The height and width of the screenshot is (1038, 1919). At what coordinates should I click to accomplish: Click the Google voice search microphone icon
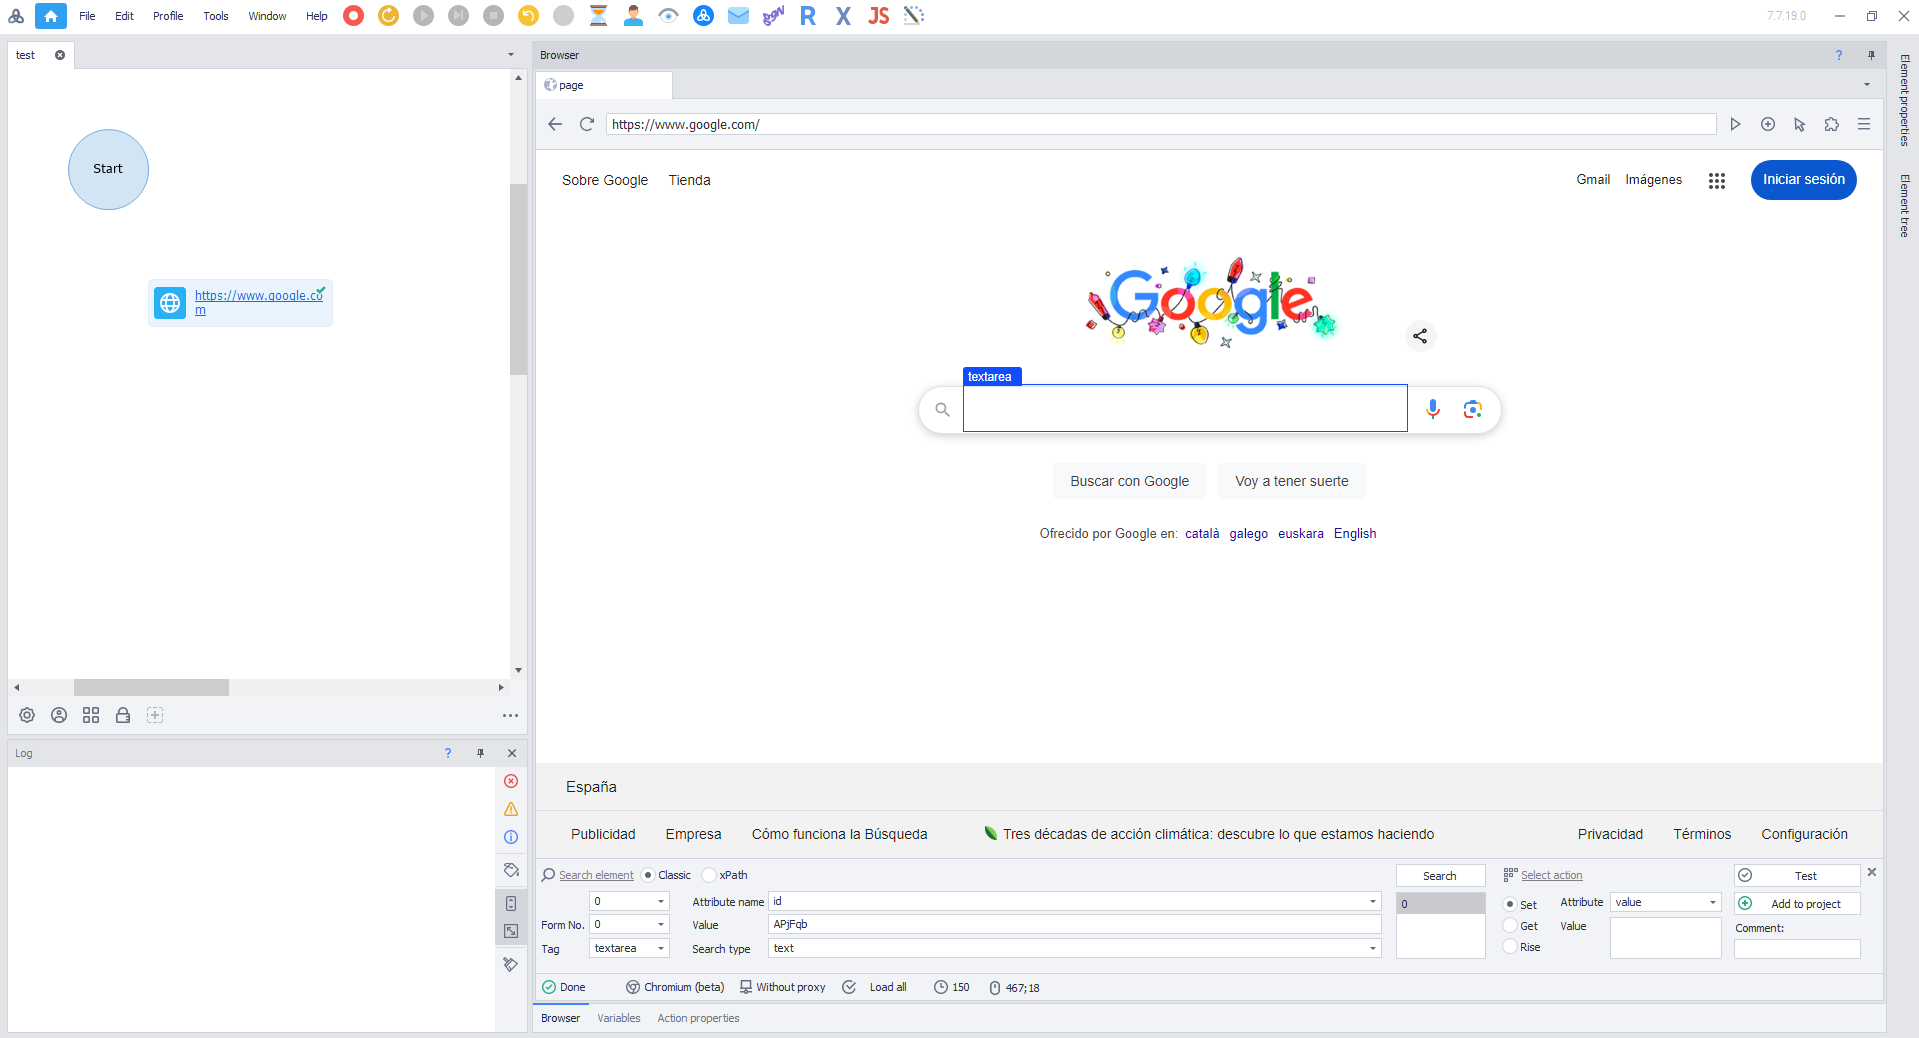(1433, 409)
